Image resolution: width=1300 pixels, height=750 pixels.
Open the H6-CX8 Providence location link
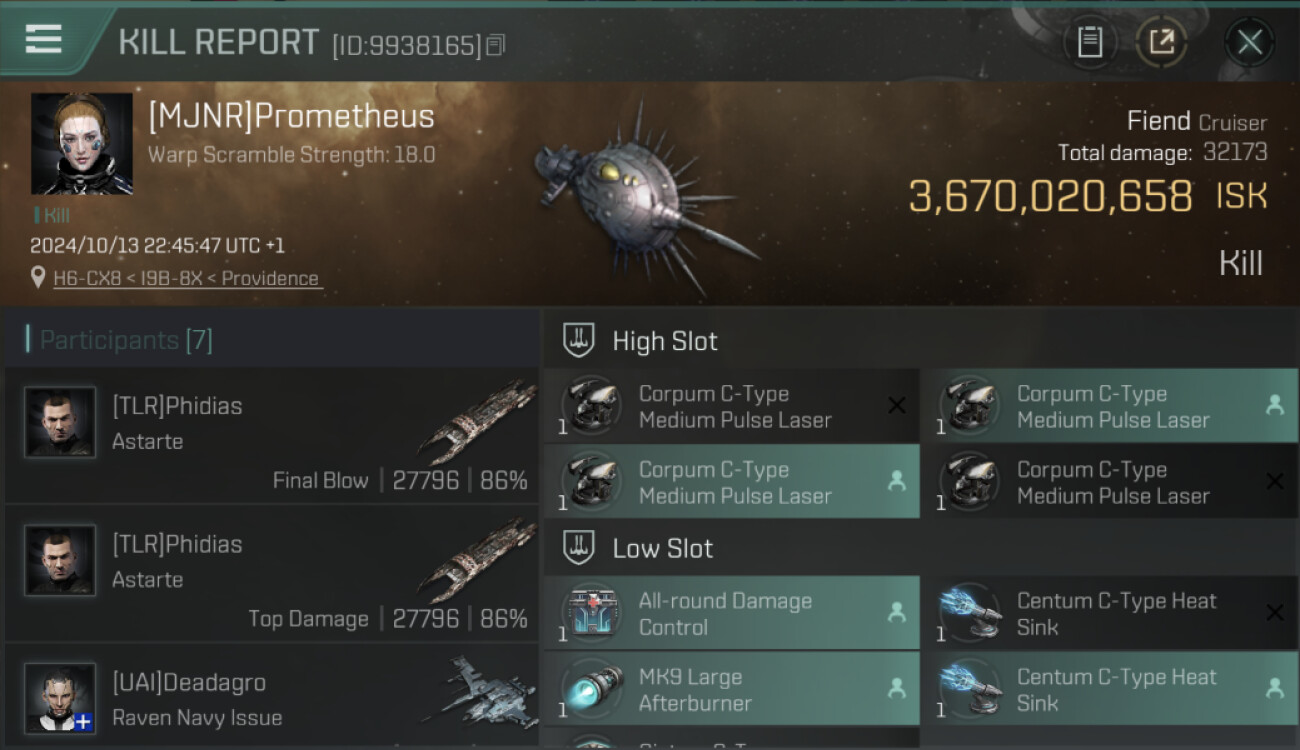pos(187,278)
